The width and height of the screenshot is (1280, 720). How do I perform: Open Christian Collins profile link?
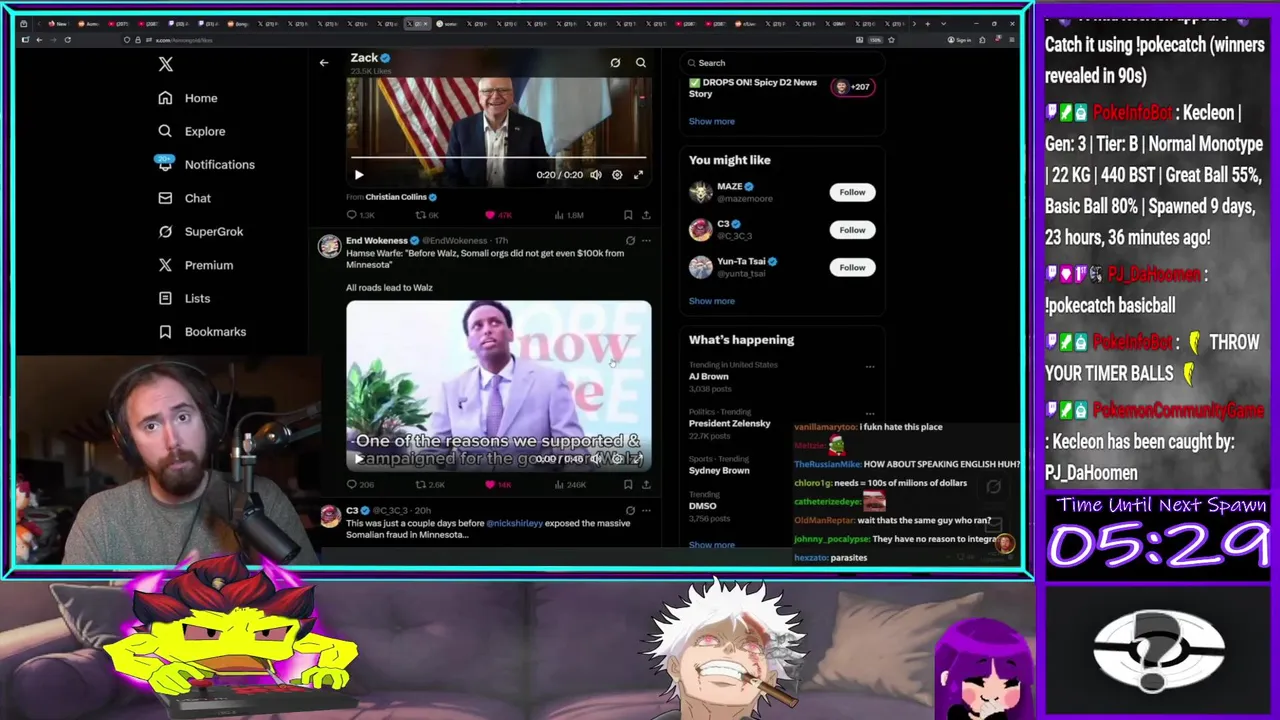396,197
